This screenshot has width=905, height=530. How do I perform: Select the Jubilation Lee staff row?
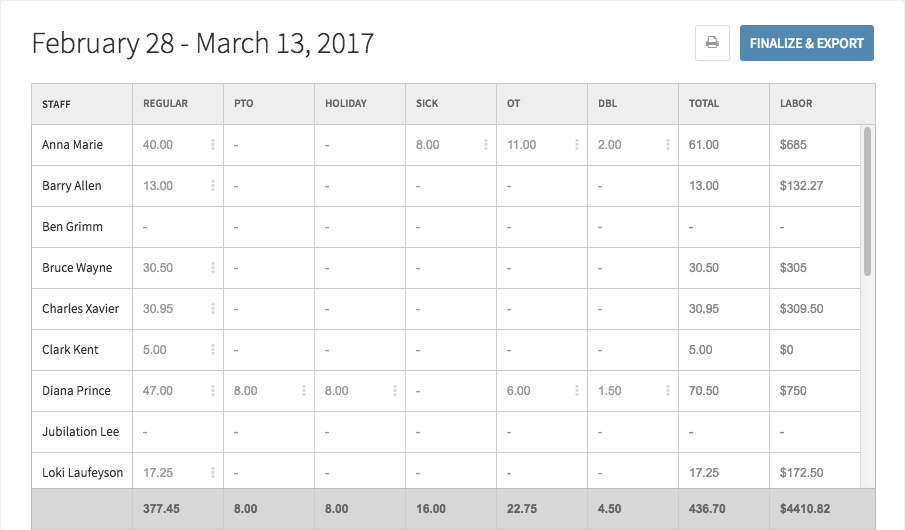(446, 432)
